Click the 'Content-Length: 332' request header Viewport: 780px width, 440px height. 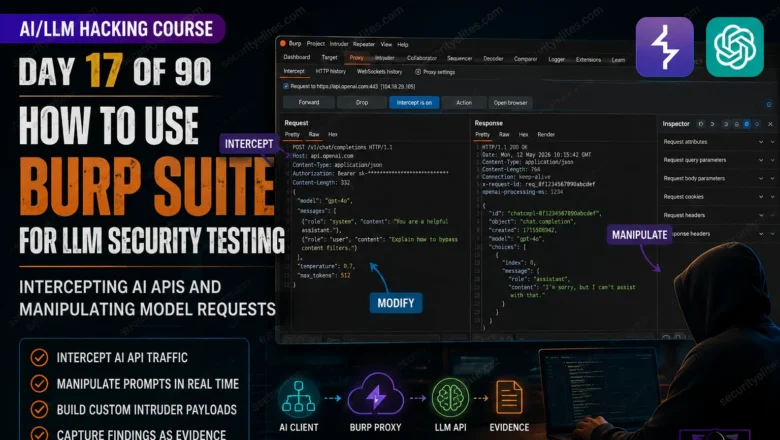point(321,182)
